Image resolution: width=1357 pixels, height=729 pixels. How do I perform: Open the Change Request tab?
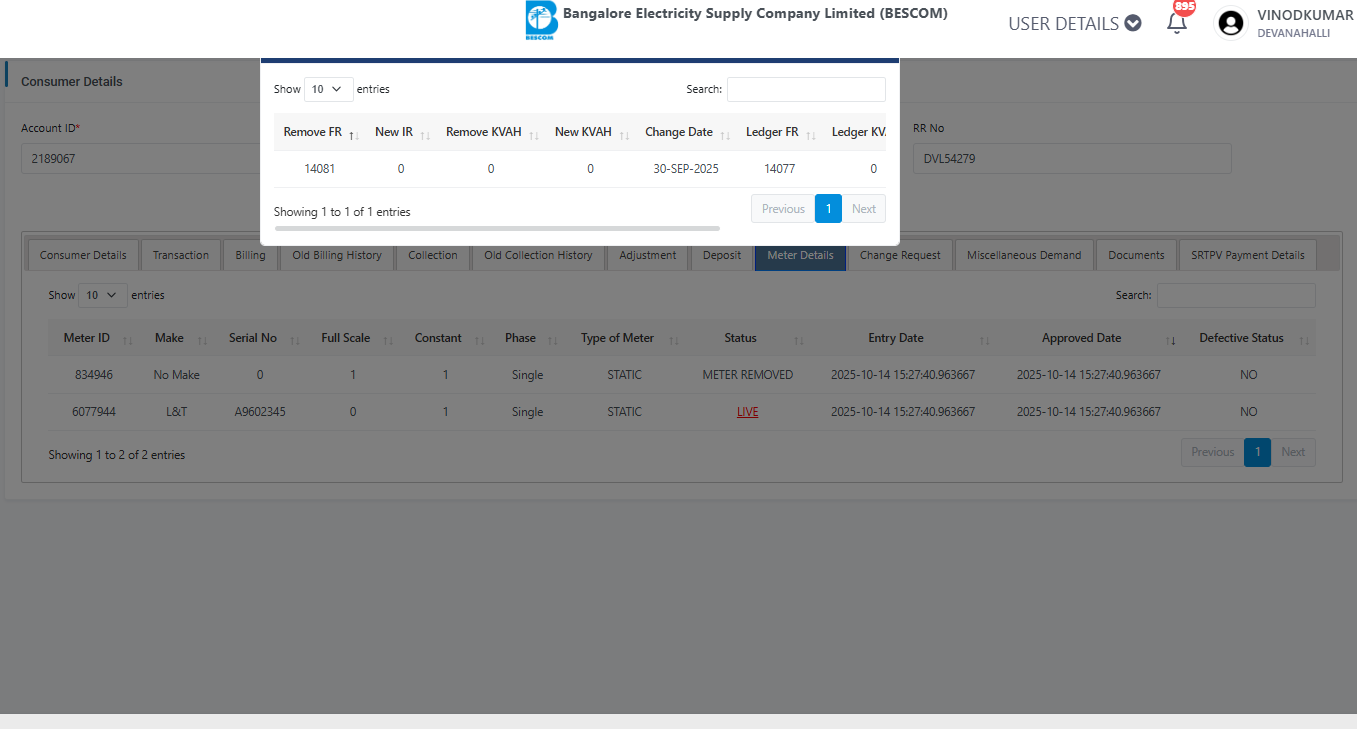(x=900, y=255)
